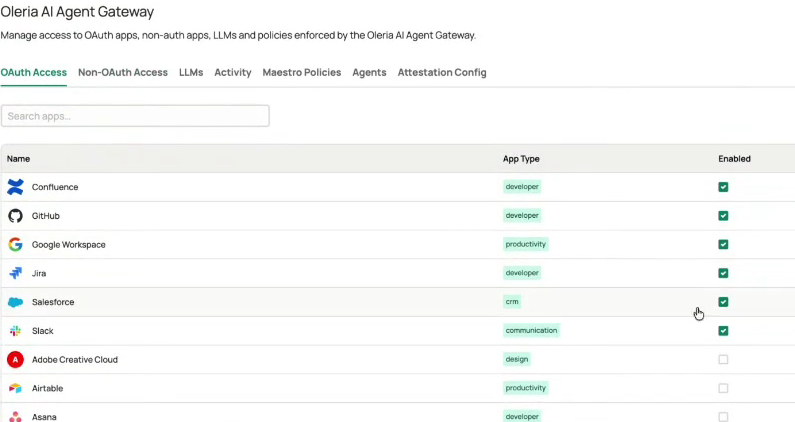Click the Confluence app name
The image size is (795, 422).
(x=55, y=187)
